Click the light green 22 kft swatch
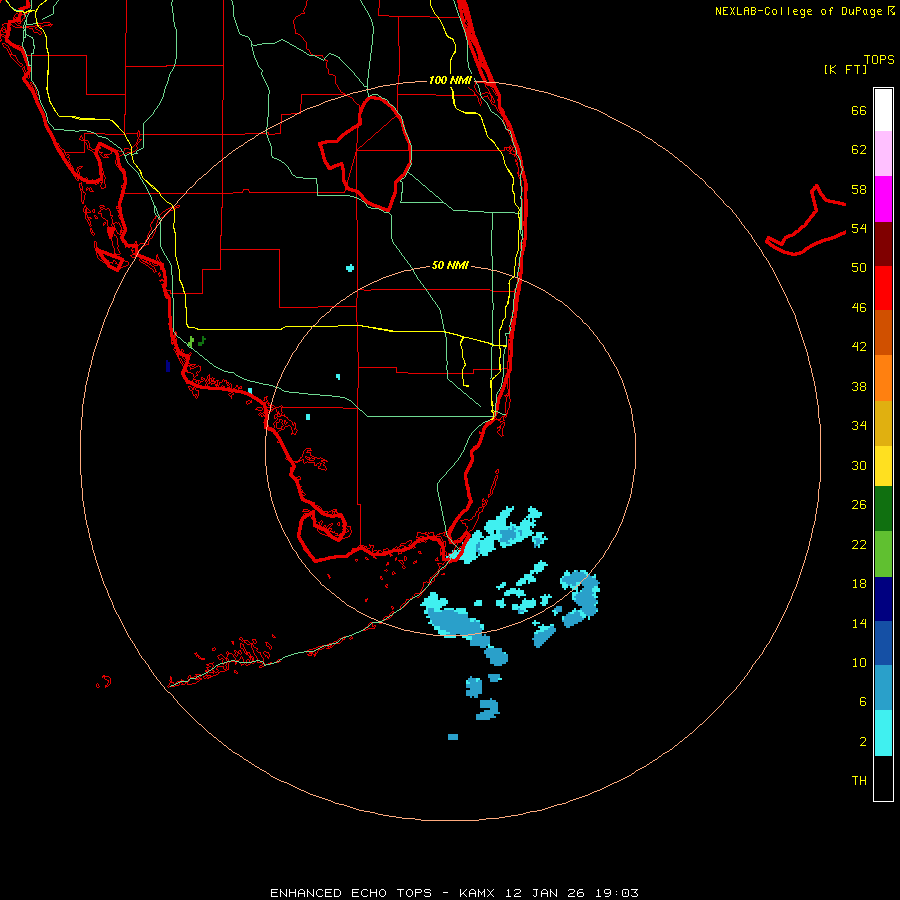The image size is (900, 900). (883, 554)
